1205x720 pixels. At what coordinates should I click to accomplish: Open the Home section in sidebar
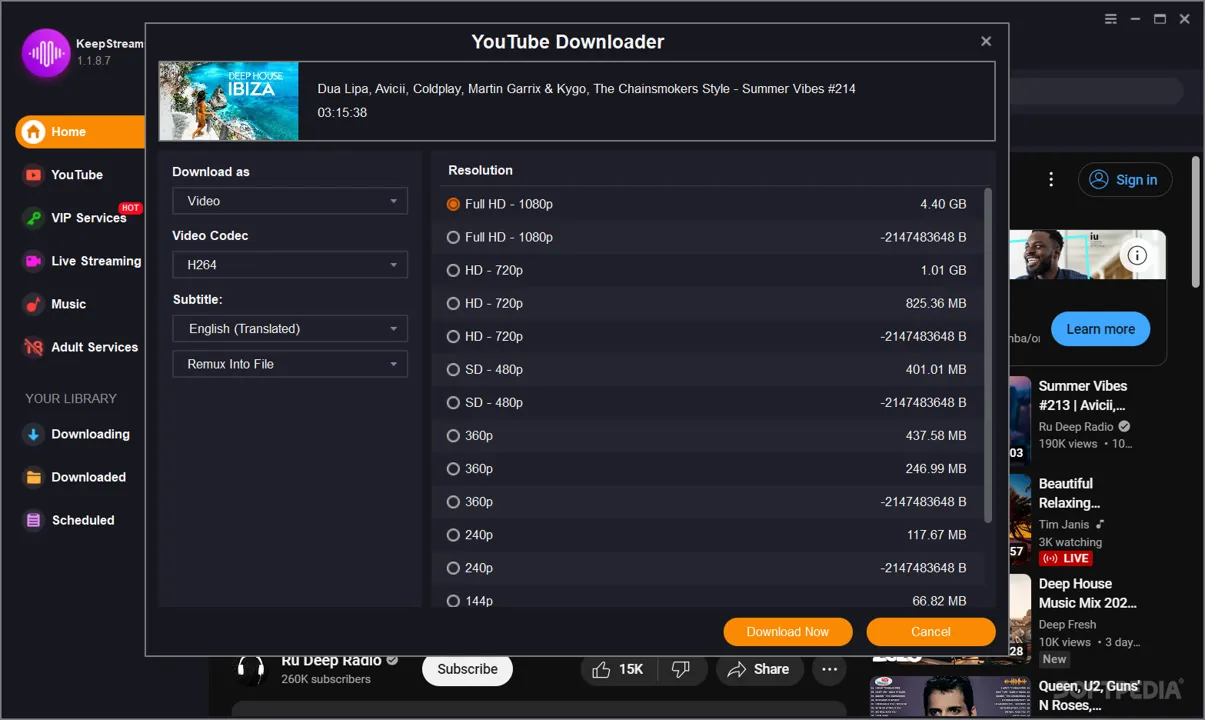[80, 132]
